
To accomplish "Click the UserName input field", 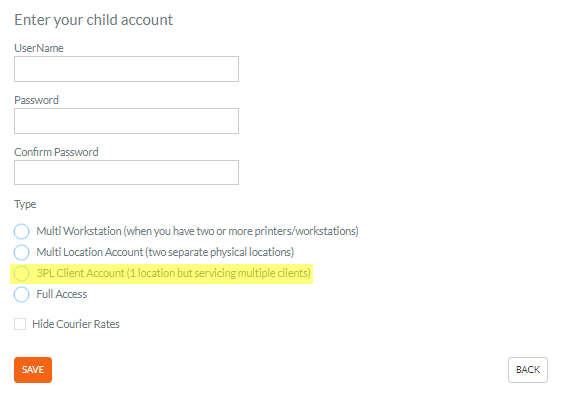I will 126,69.
